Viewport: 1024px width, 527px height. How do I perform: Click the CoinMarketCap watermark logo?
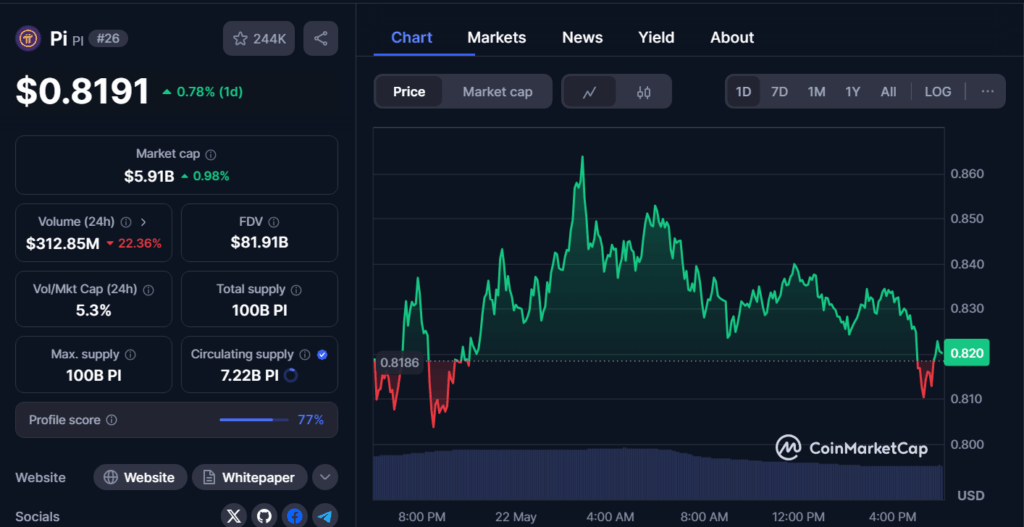click(852, 448)
